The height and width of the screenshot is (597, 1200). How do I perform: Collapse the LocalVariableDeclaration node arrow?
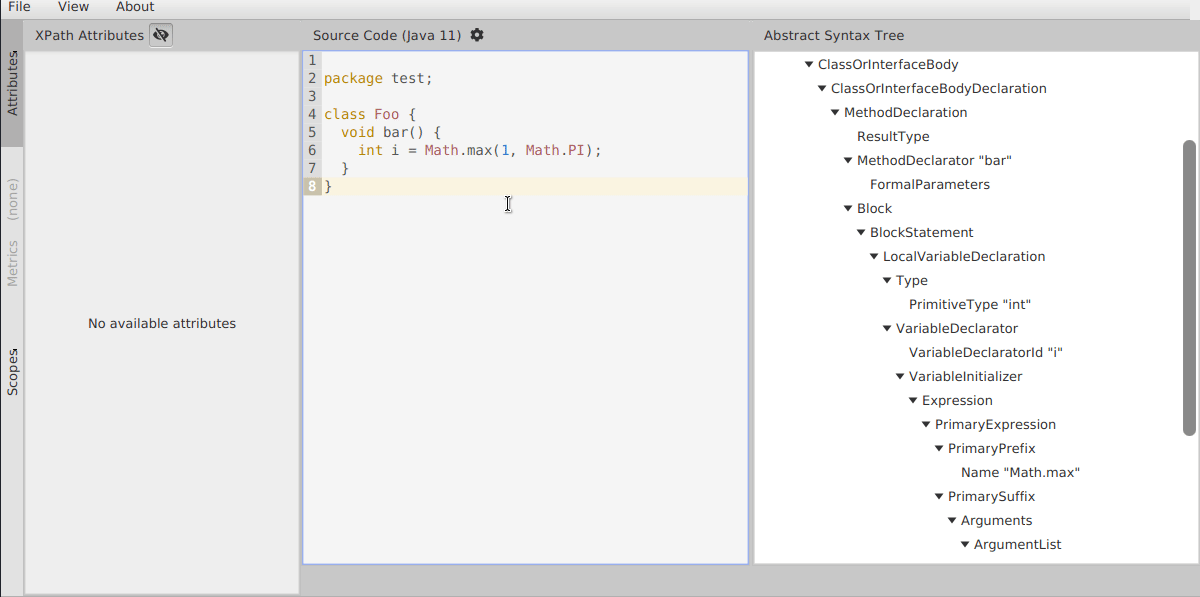tap(874, 257)
